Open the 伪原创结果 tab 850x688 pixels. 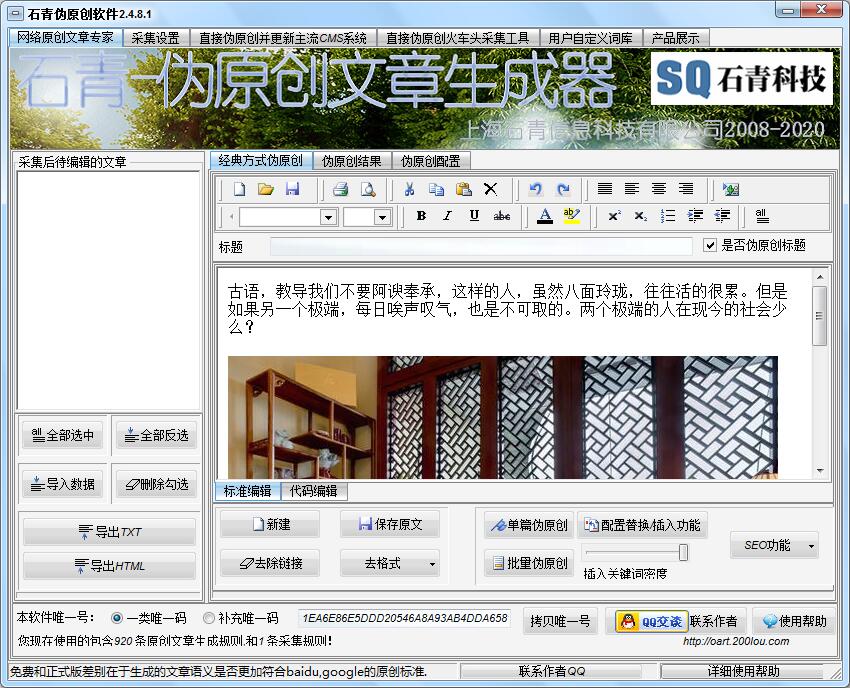(351, 161)
